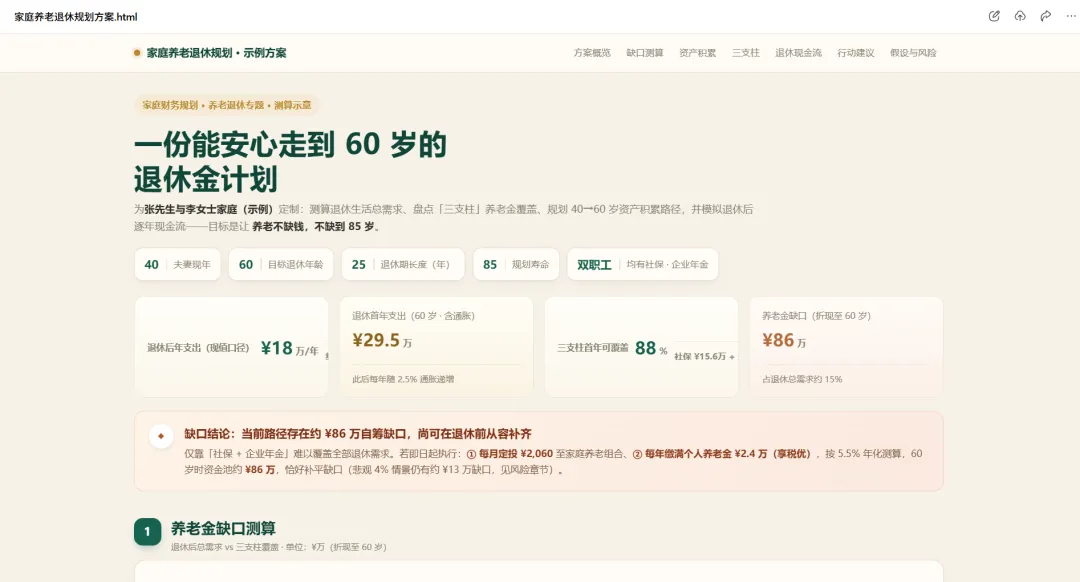
Task: Open 假设与风险 nav section
Action: (913, 53)
